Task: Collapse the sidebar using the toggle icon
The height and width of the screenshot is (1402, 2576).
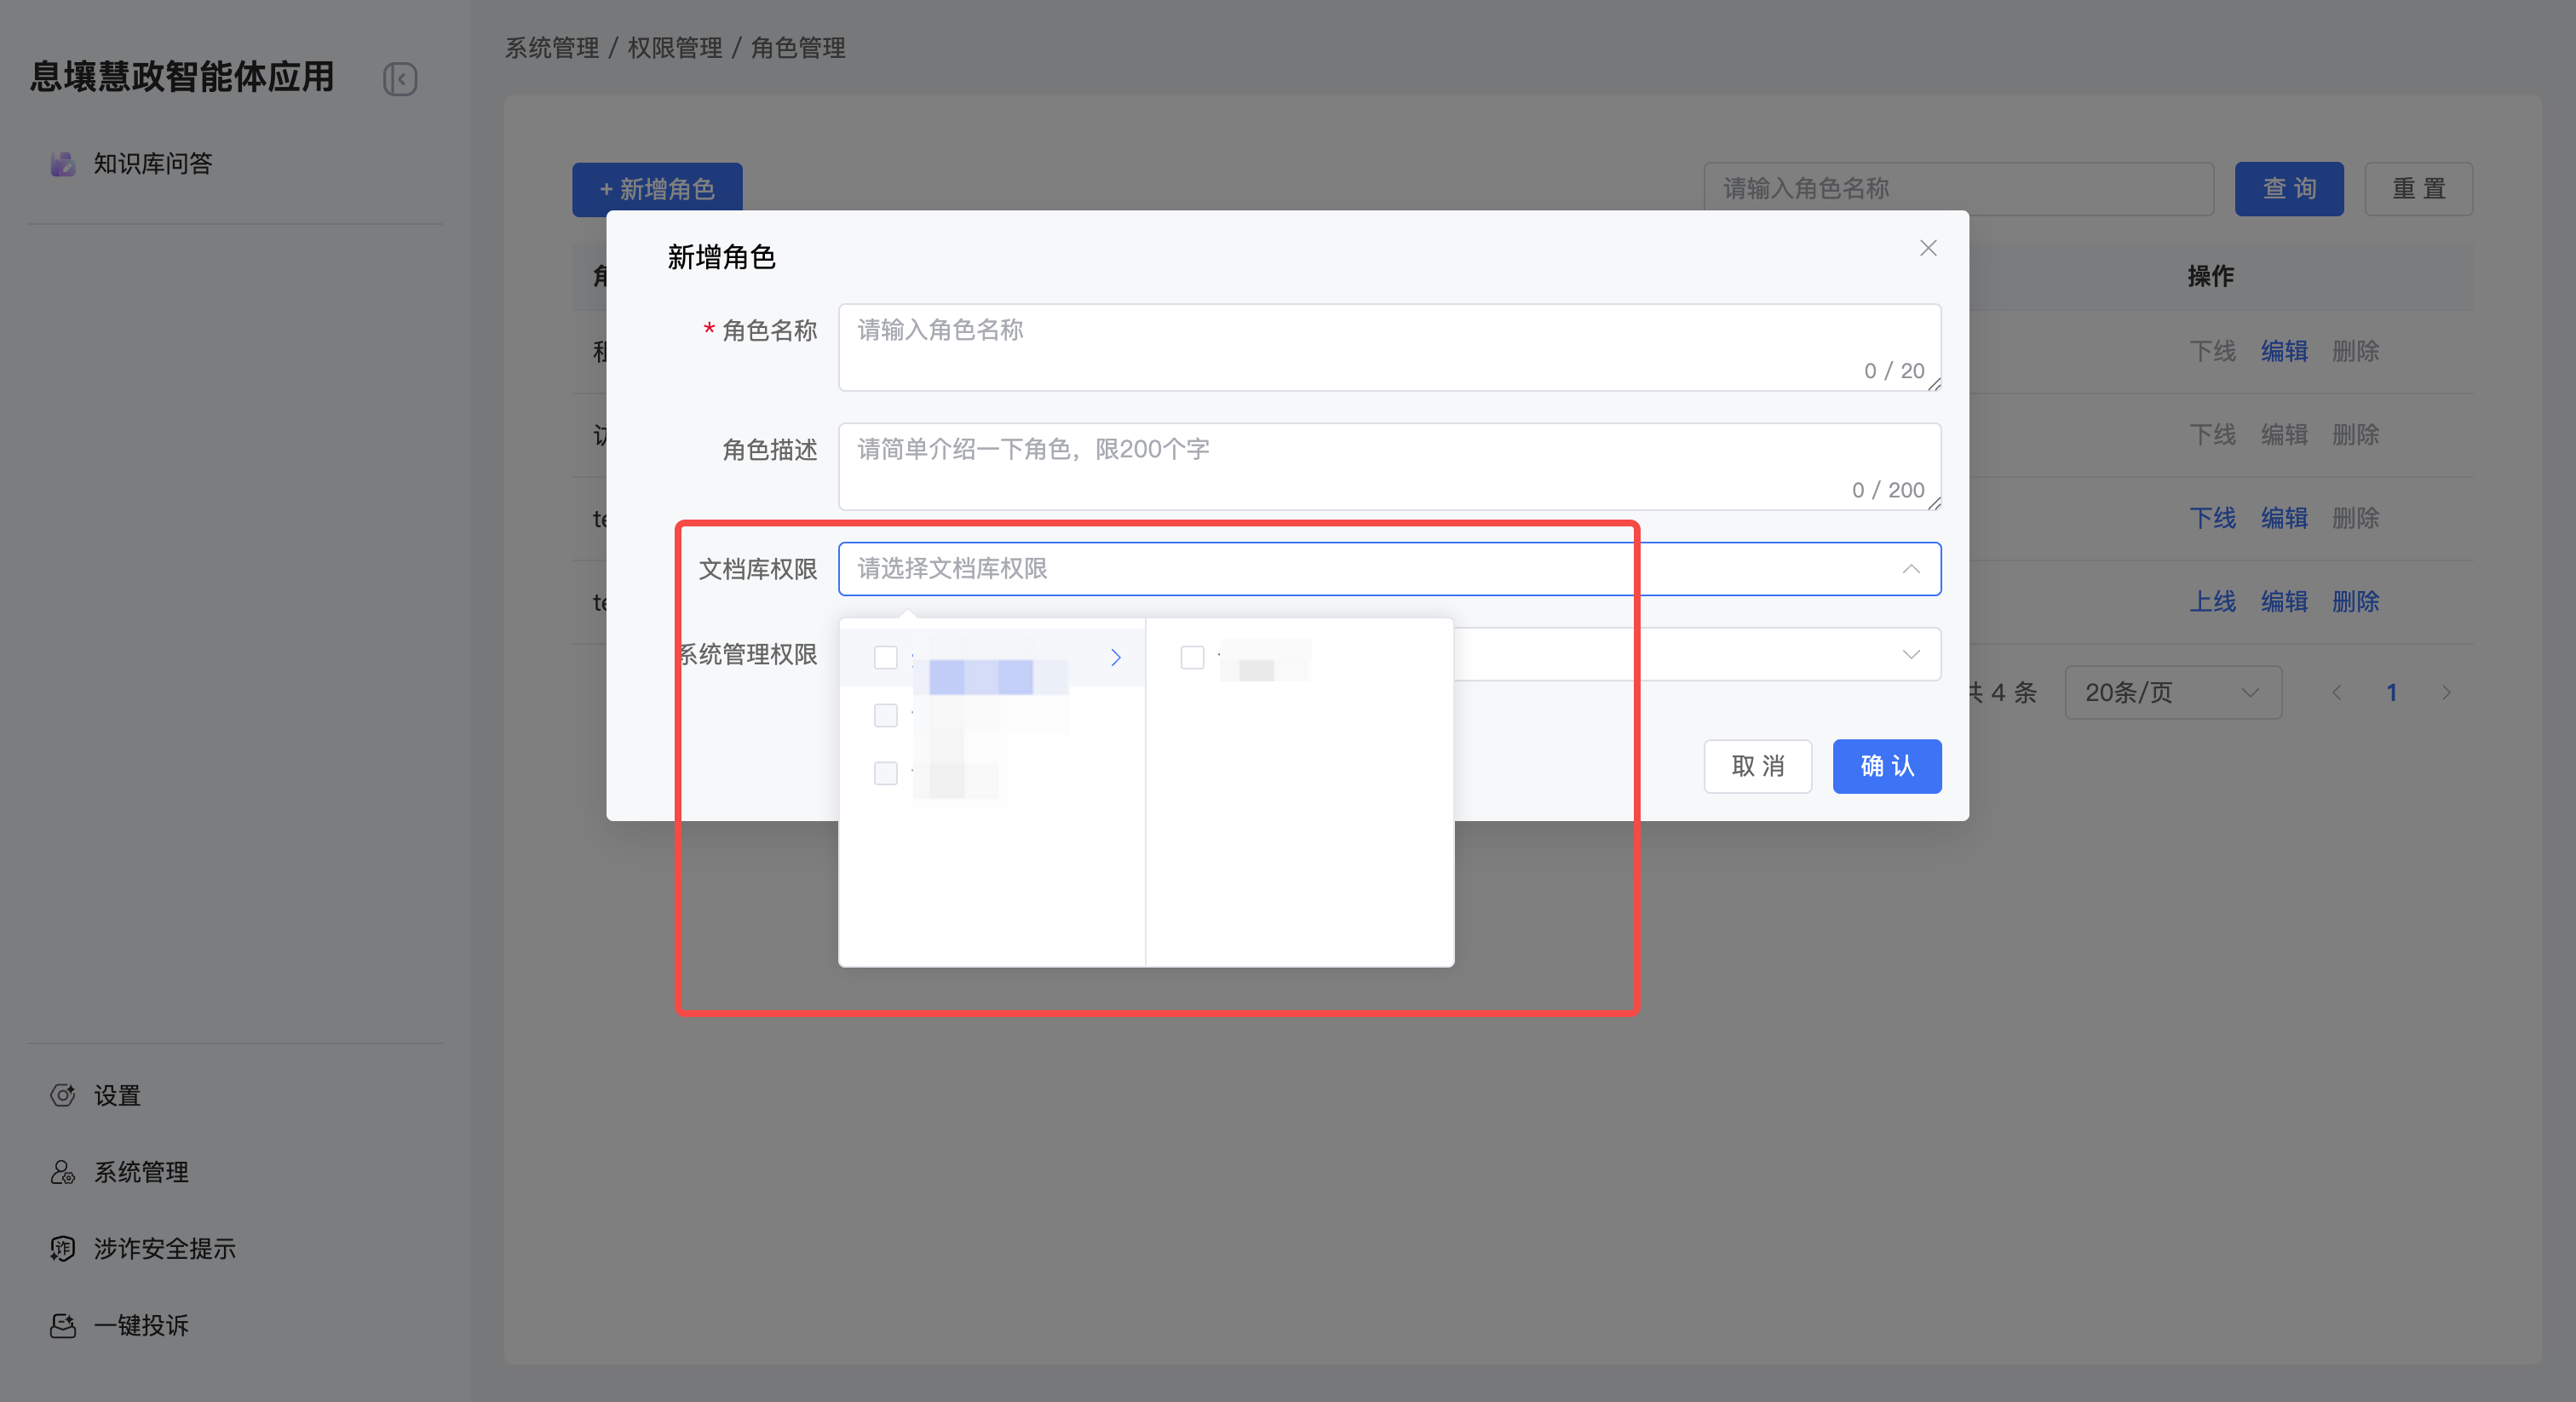Action: coord(400,79)
